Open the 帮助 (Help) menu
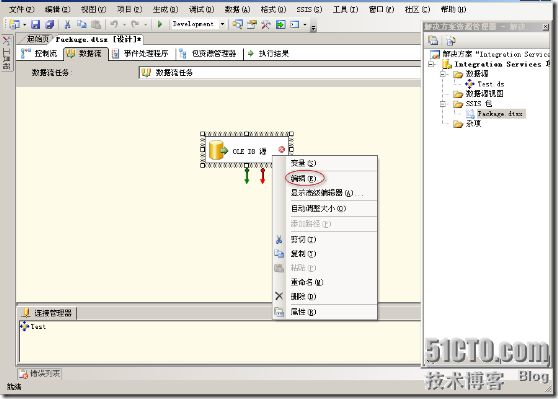Viewport: 558px width, 399px height. [453, 9]
